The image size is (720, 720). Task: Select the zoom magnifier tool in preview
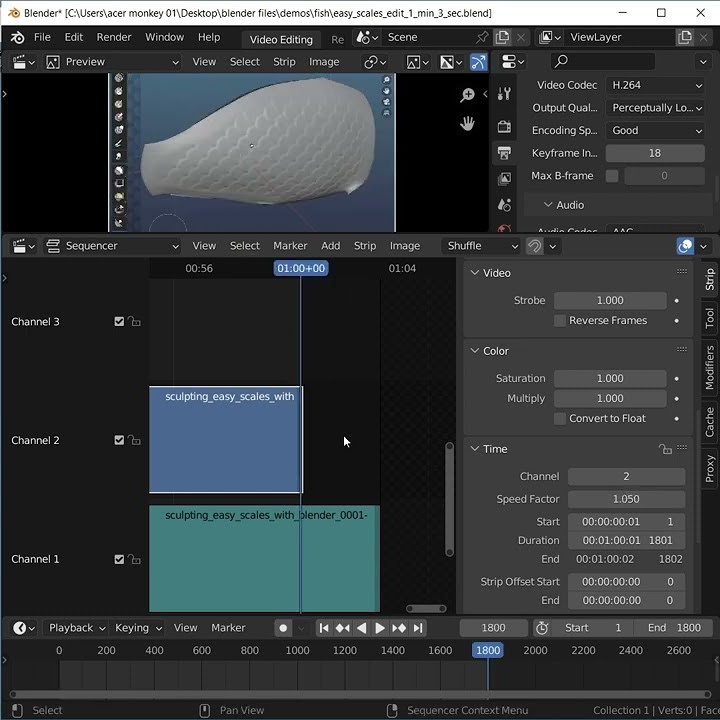[467, 95]
